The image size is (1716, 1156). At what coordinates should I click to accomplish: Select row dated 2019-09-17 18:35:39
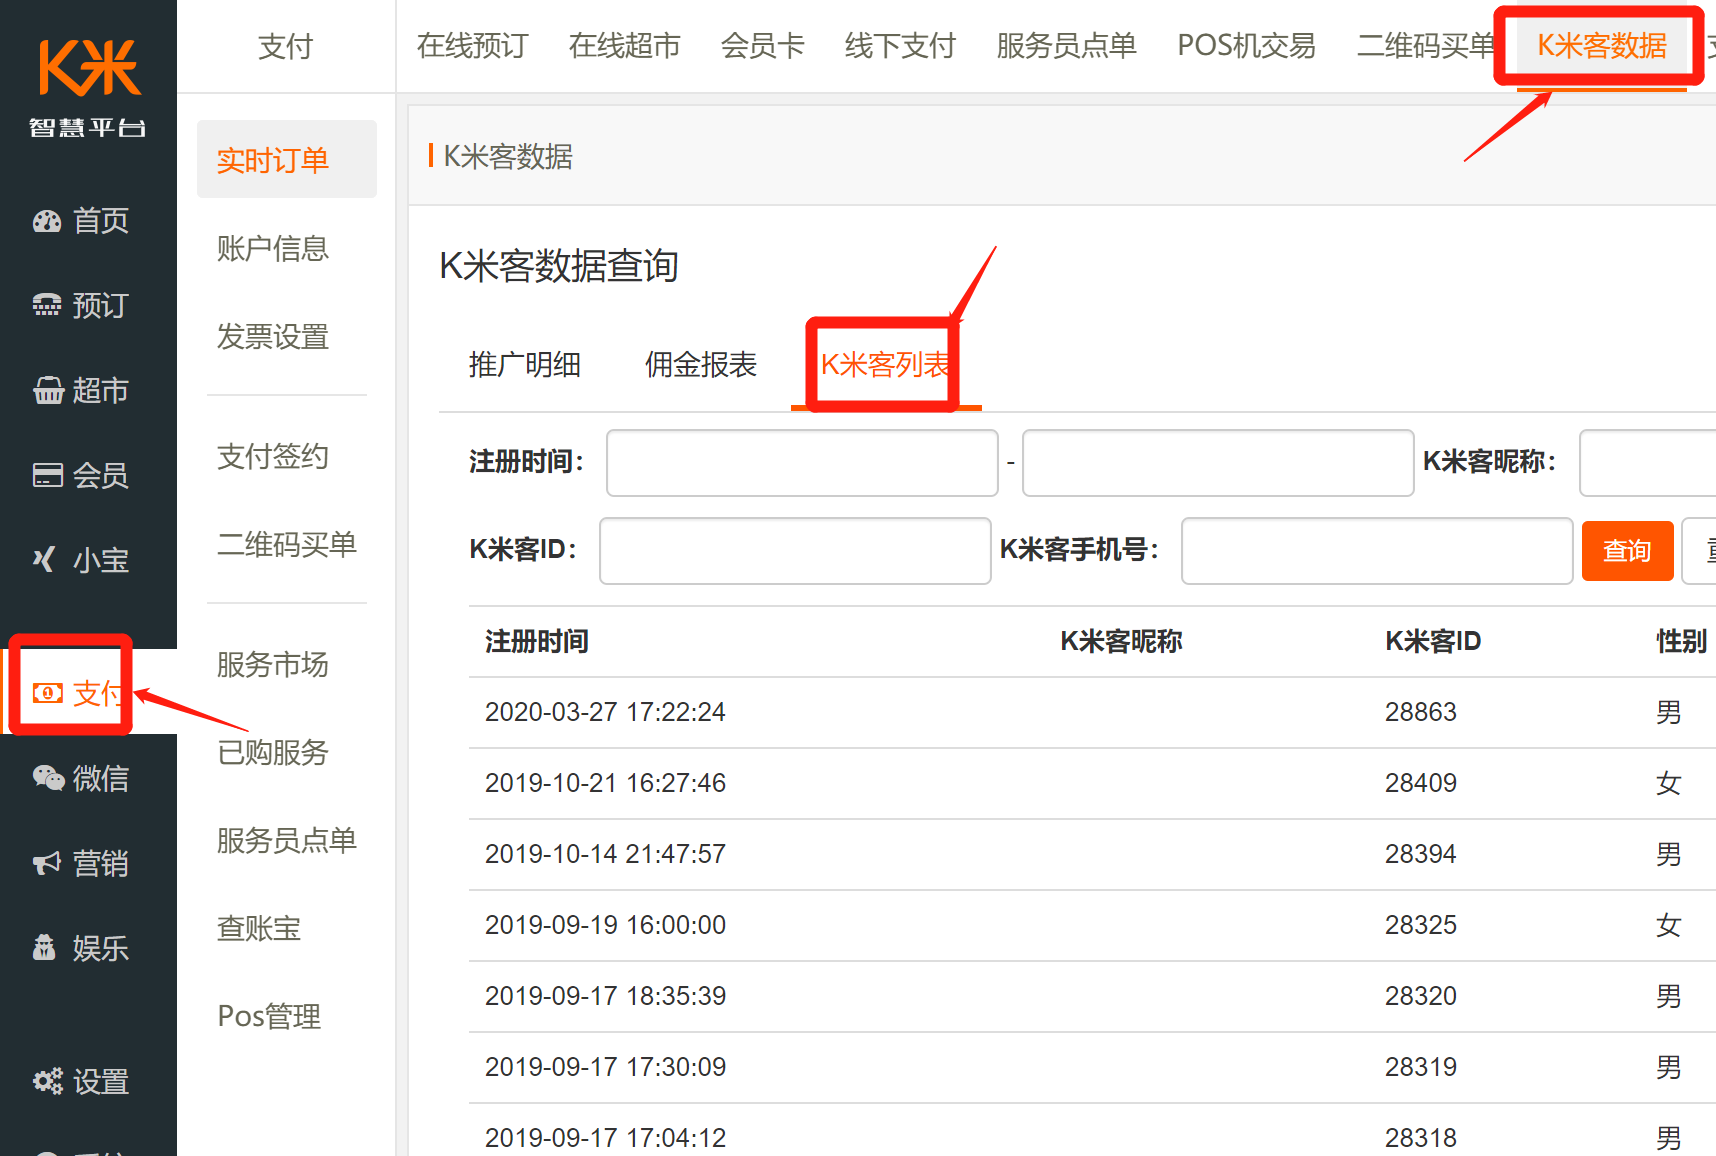point(1092,996)
